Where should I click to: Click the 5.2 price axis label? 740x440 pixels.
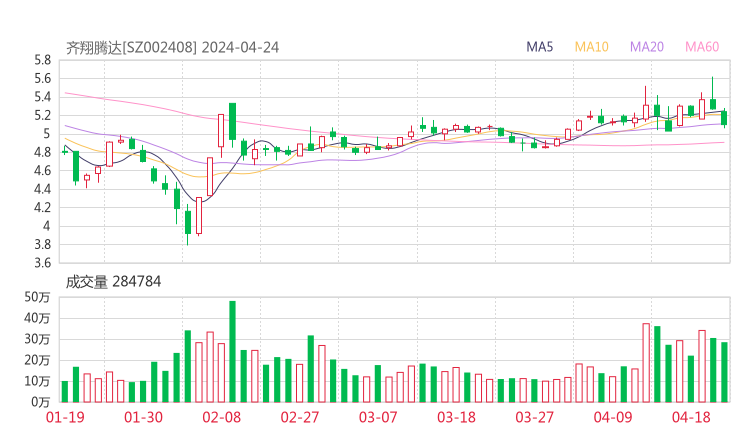[42, 116]
